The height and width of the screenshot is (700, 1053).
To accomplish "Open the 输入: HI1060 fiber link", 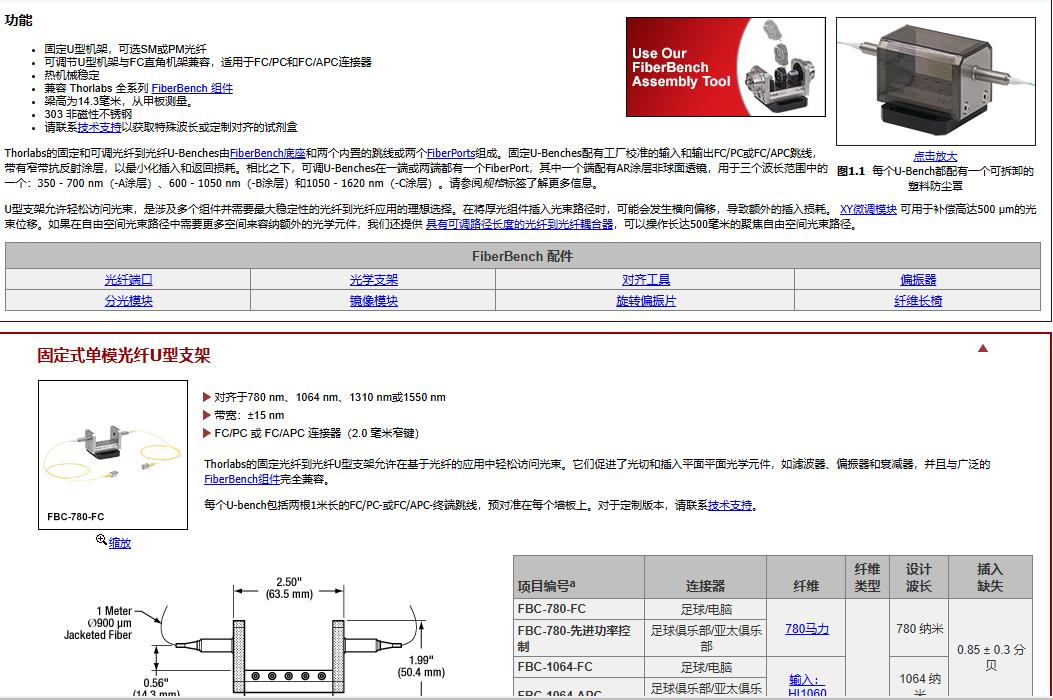I will click(x=807, y=686).
